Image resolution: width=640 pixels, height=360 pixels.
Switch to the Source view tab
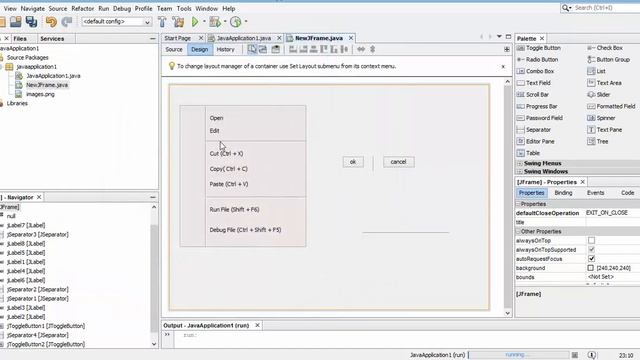[174, 49]
